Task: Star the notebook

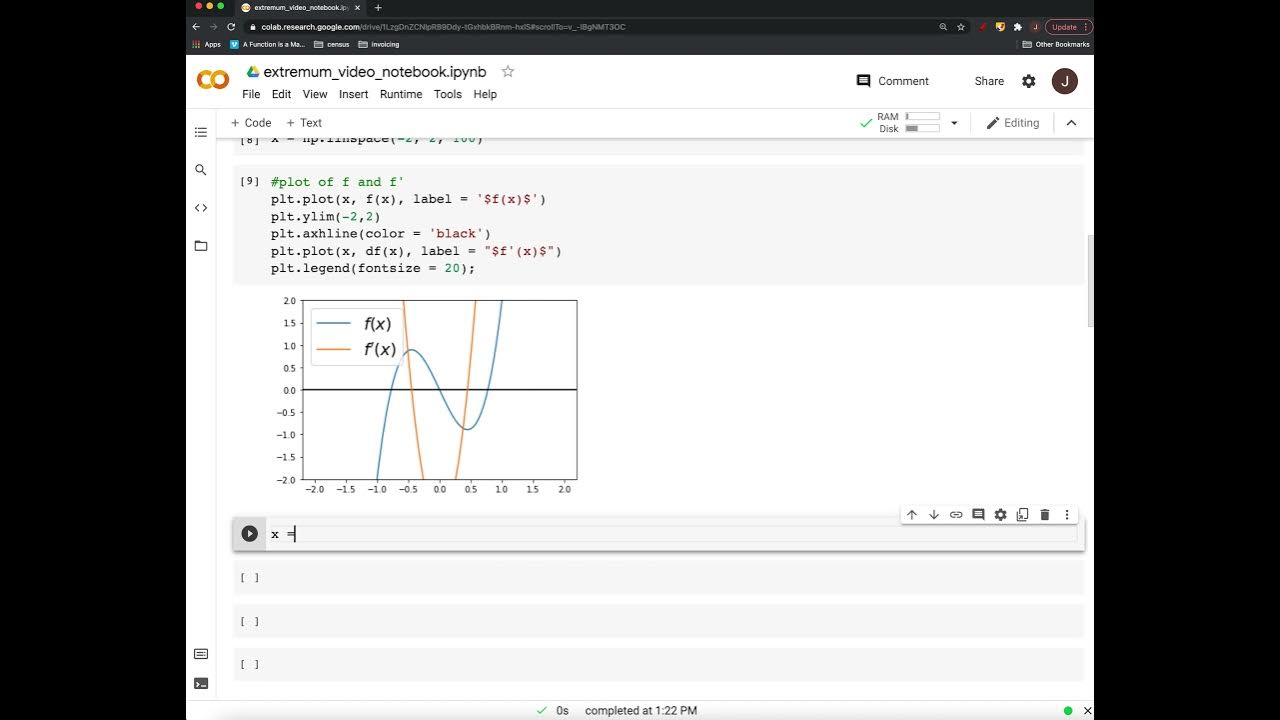Action: [x=507, y=71]
